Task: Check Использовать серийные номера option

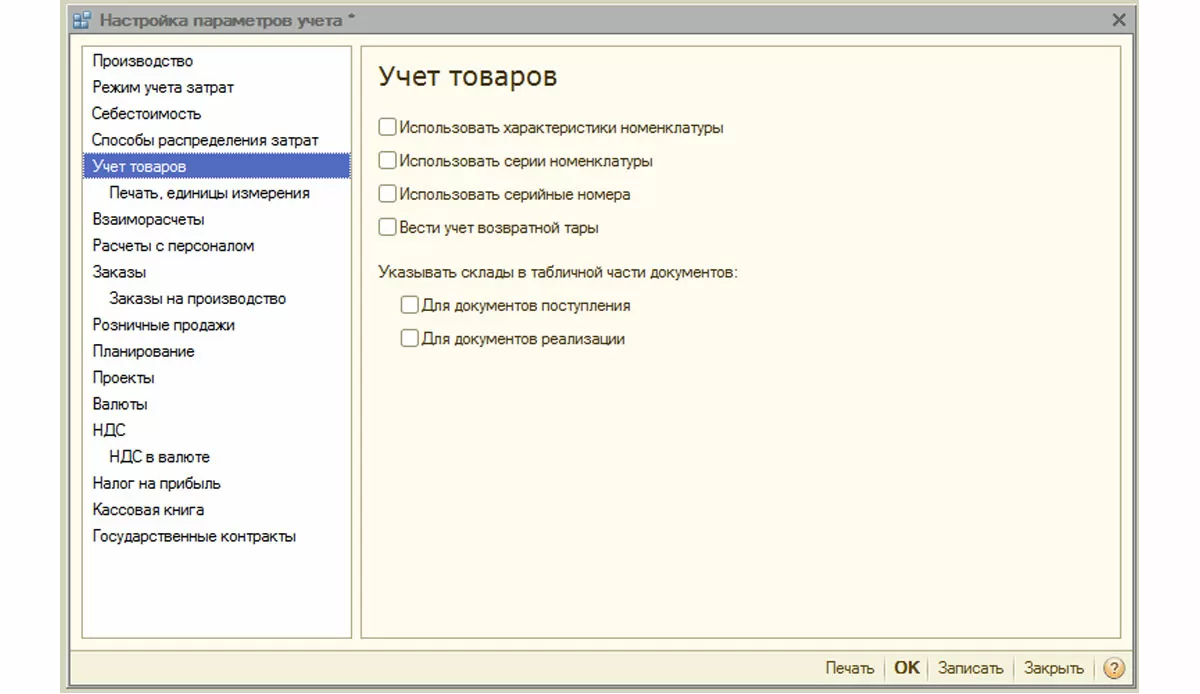Action: tap(387, 194)
